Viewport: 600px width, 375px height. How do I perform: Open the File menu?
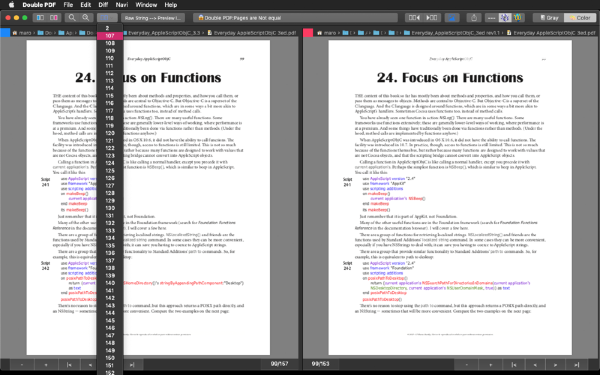tap(68, 5)
